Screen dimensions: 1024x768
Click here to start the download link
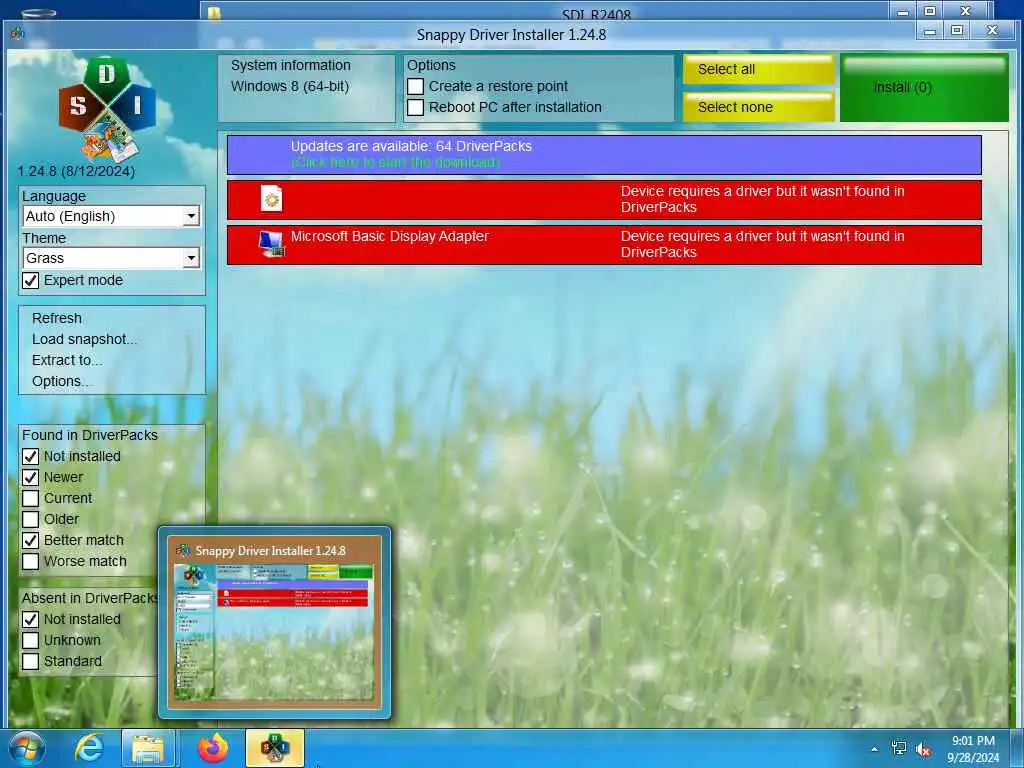395,162
